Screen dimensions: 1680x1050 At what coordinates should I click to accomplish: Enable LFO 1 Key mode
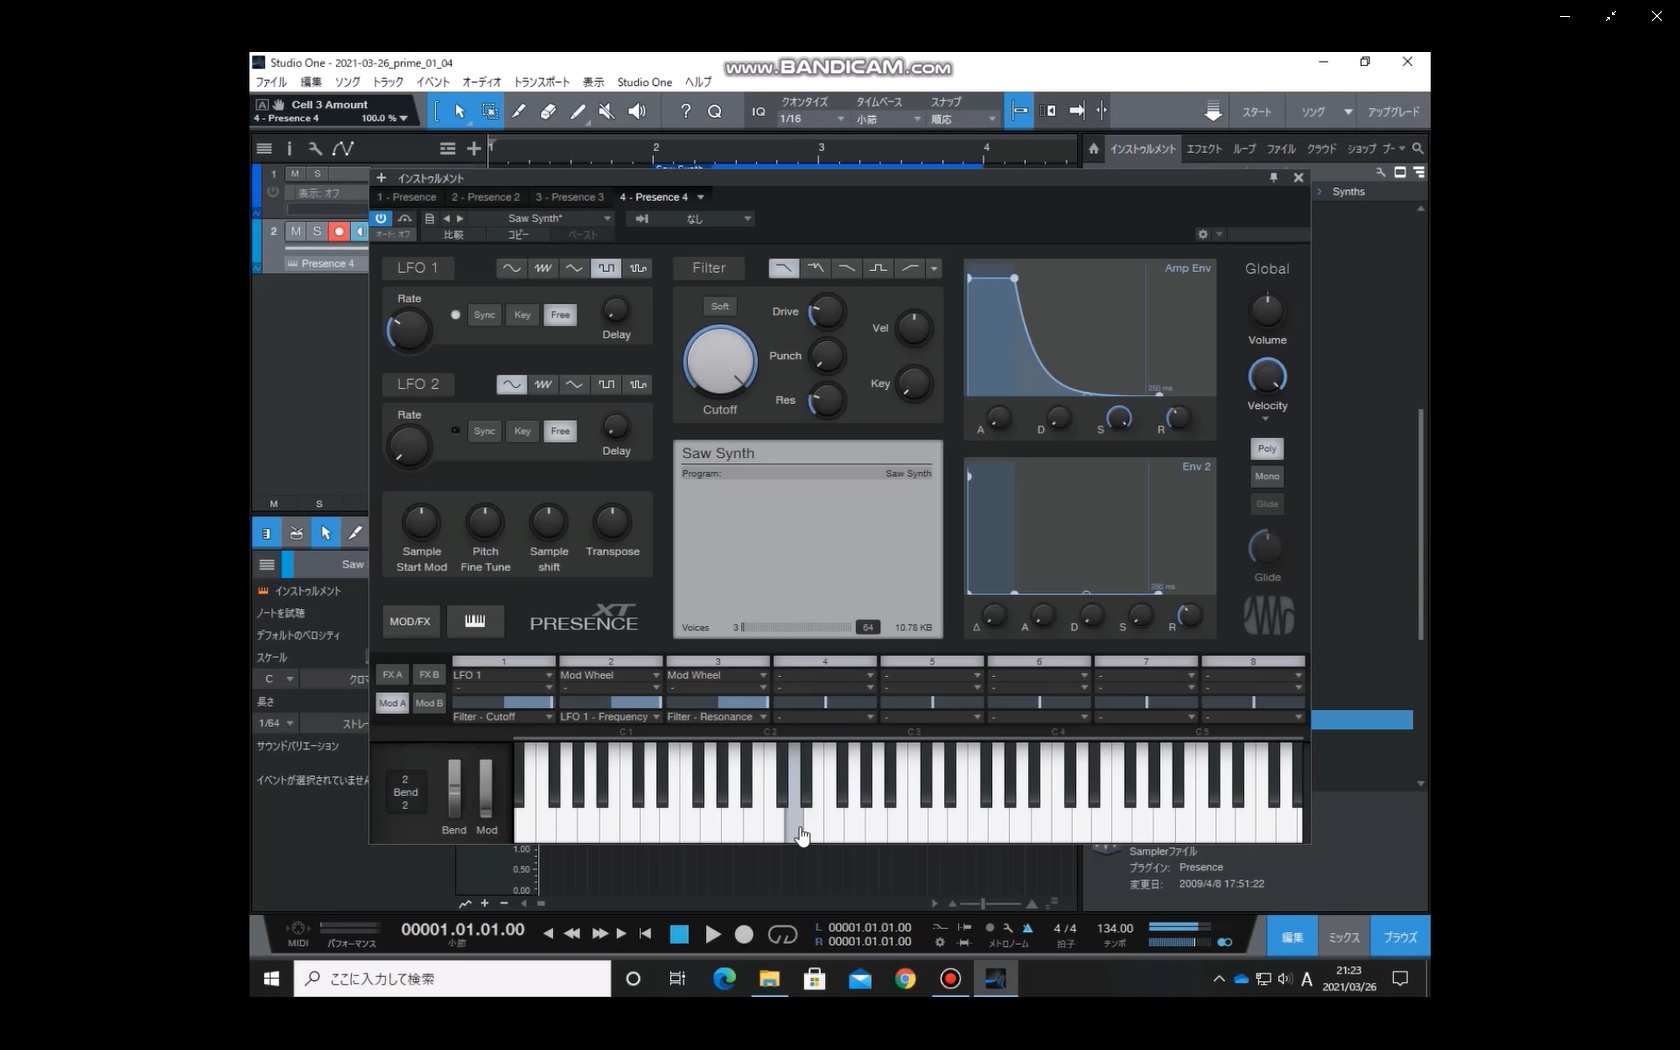point(522,315)
